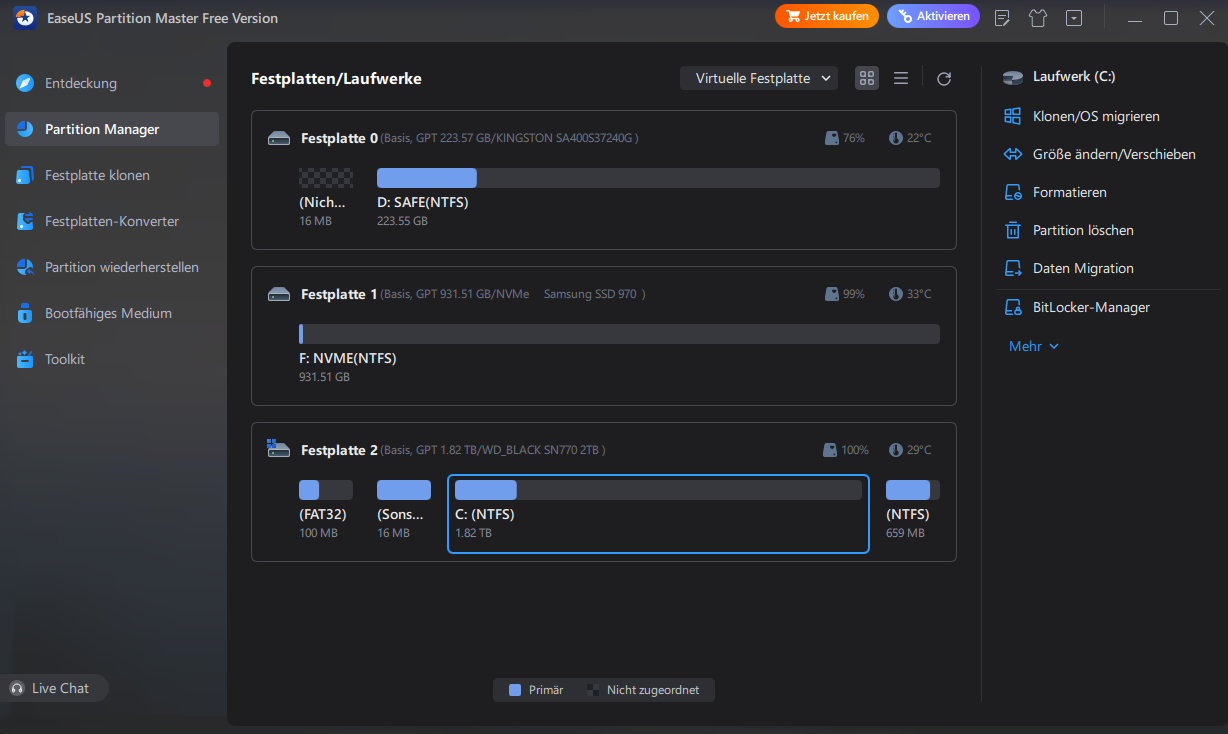Image resolution: width=1228 pixels, height=734 pixels.
Task: Click the shirt skin icon in title bar
Action: 1038,18
